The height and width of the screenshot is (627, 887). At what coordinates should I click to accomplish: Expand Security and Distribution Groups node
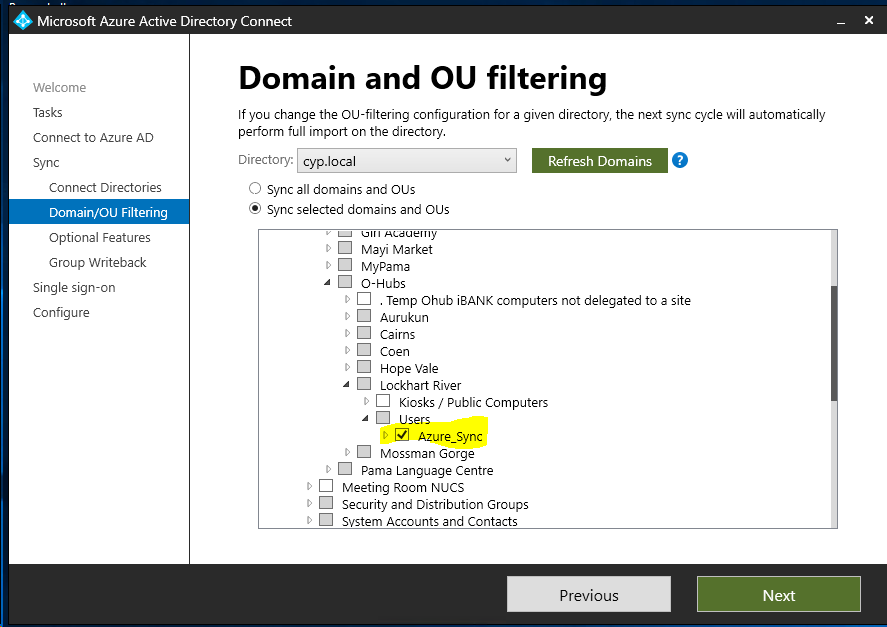[309, 503]
